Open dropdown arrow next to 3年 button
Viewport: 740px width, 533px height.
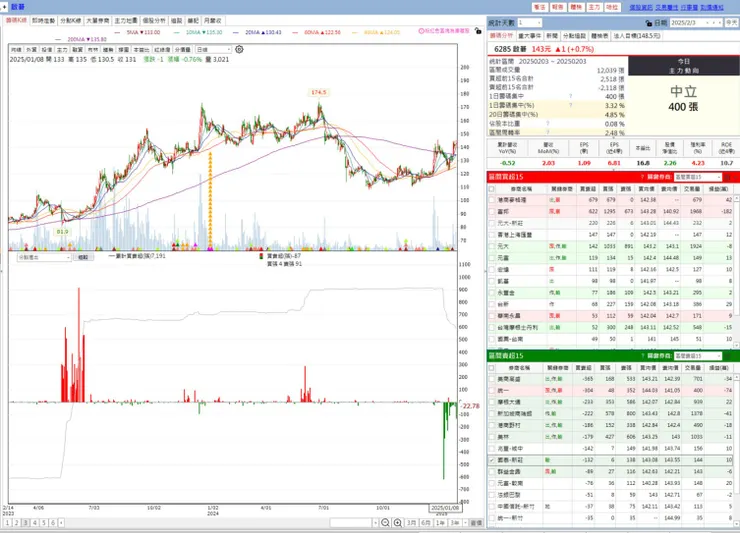466,523
